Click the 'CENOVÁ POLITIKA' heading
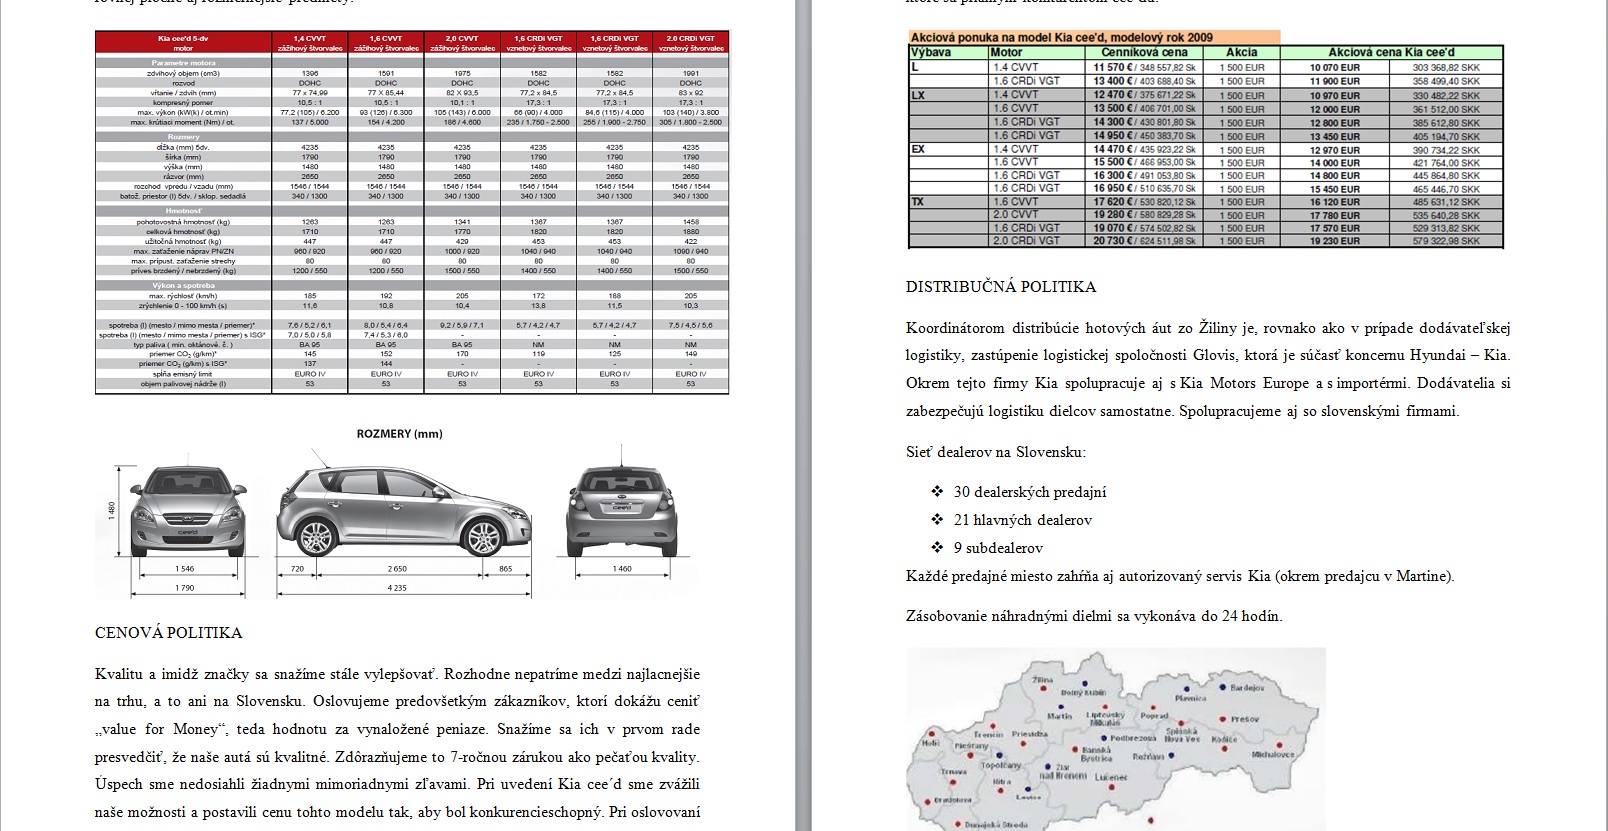This screenshot has width=1608, height=831. coord(168,633)
